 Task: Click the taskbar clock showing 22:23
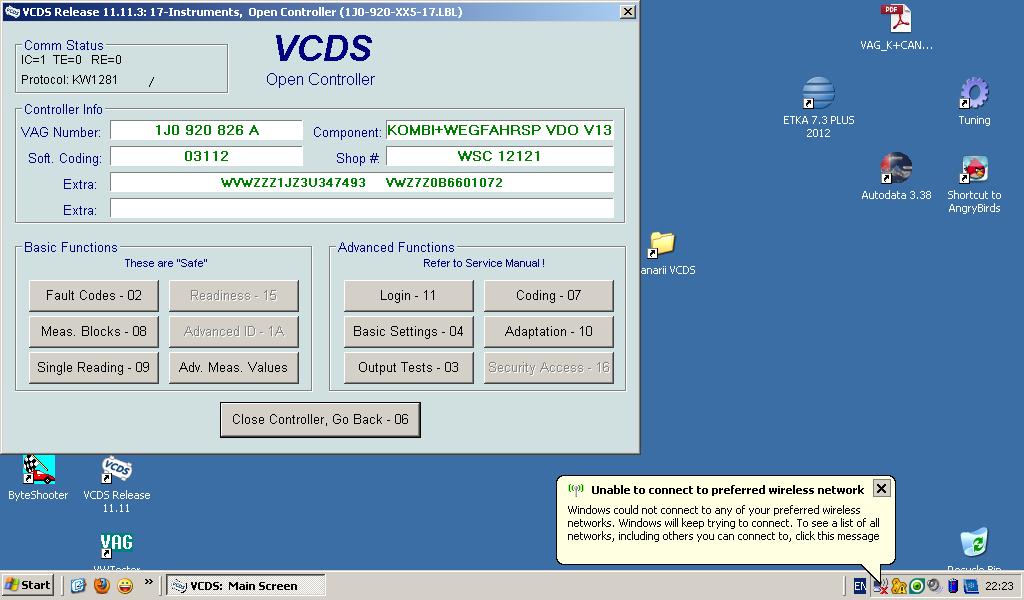click(999, 586)
